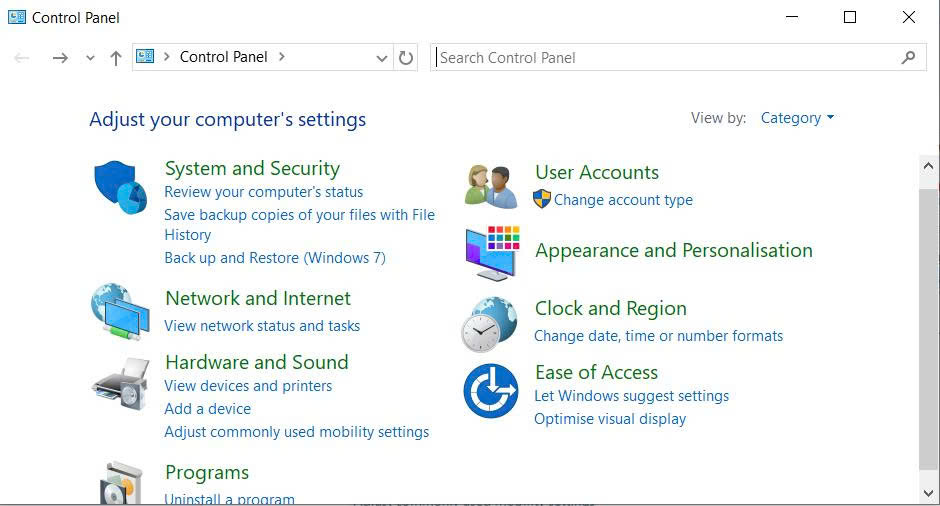
Task: Refresh the Control Panel view
Action: click(406, 58)
